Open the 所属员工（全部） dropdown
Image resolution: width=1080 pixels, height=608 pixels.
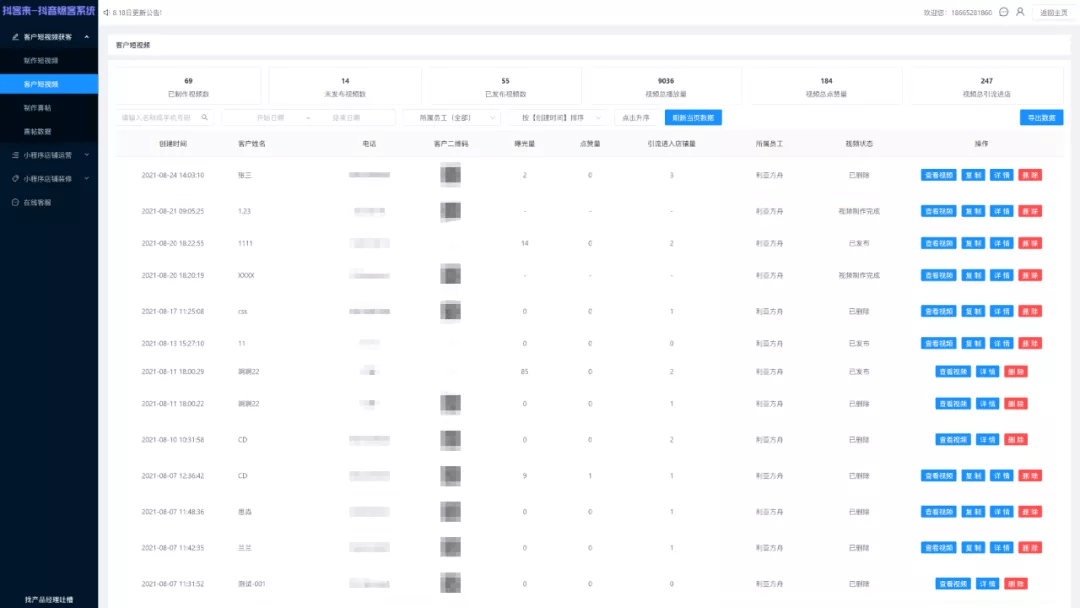(451, 117)
